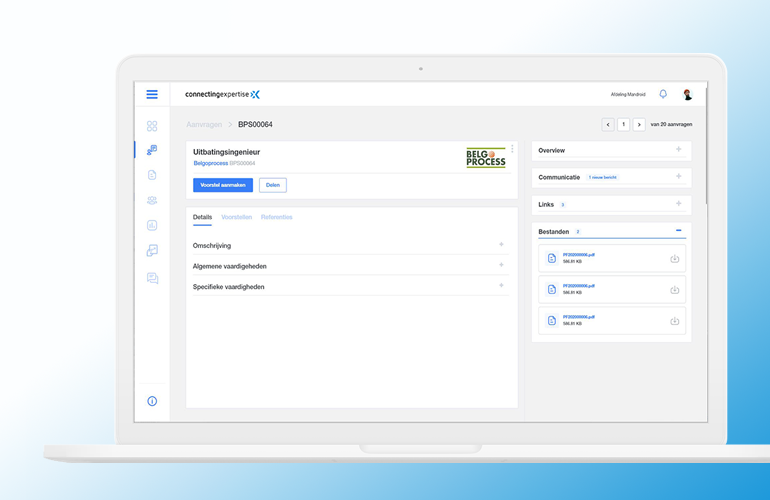This screenshot has width=770, height=500.
Task: Download the bottom file in Bestanden
Action: 675,321
